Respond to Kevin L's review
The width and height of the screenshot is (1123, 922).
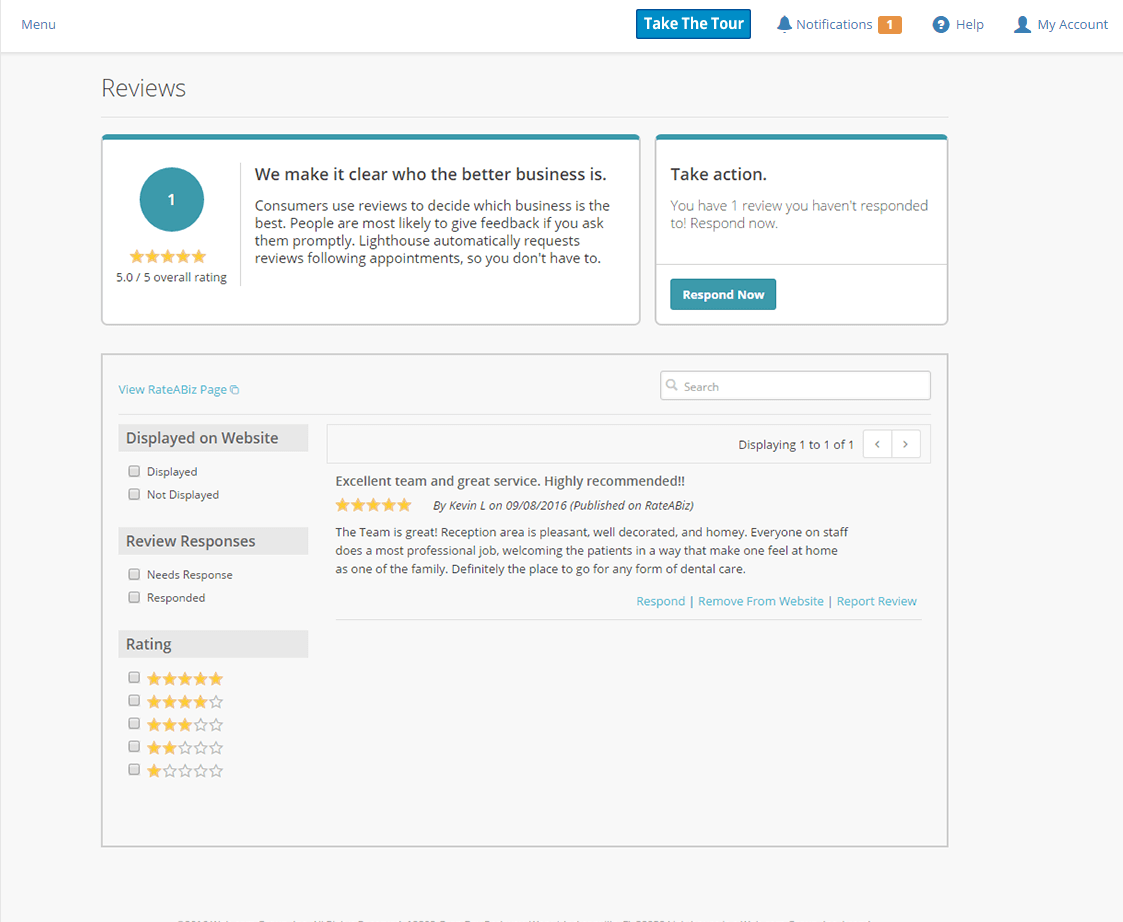click(660, 601)
